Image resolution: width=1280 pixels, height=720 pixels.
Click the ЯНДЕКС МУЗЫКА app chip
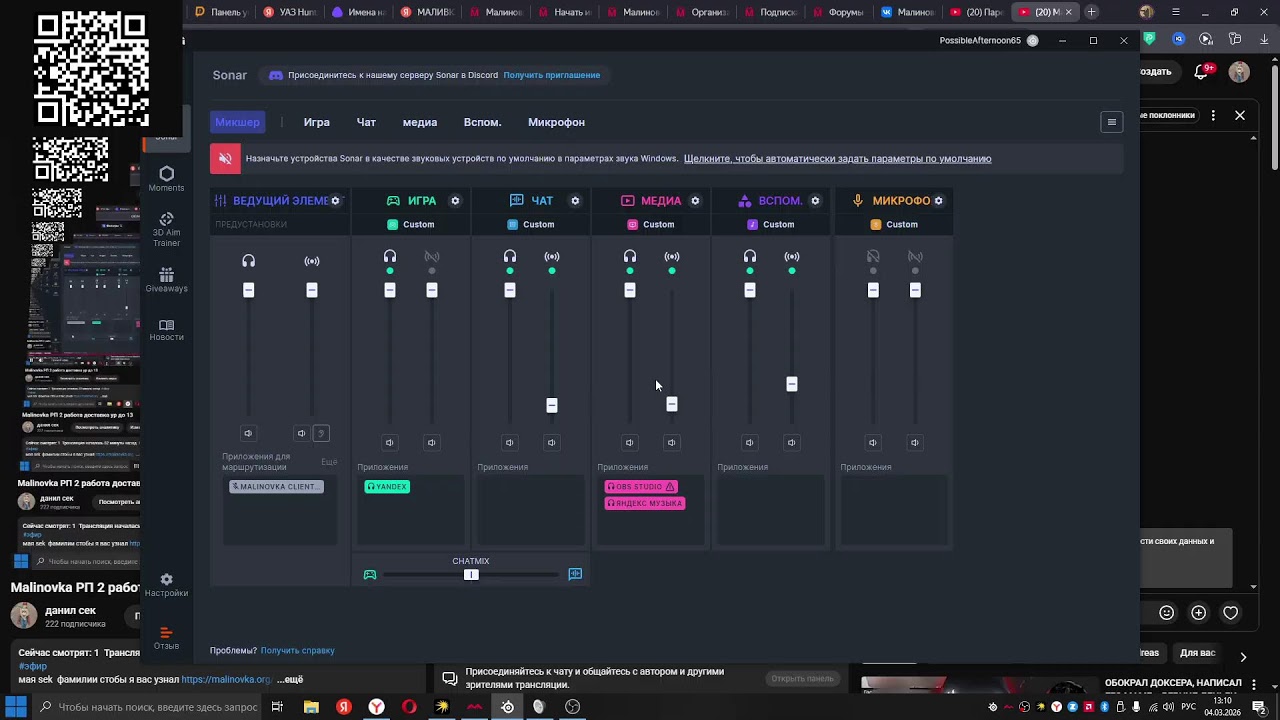pos(645,503)
